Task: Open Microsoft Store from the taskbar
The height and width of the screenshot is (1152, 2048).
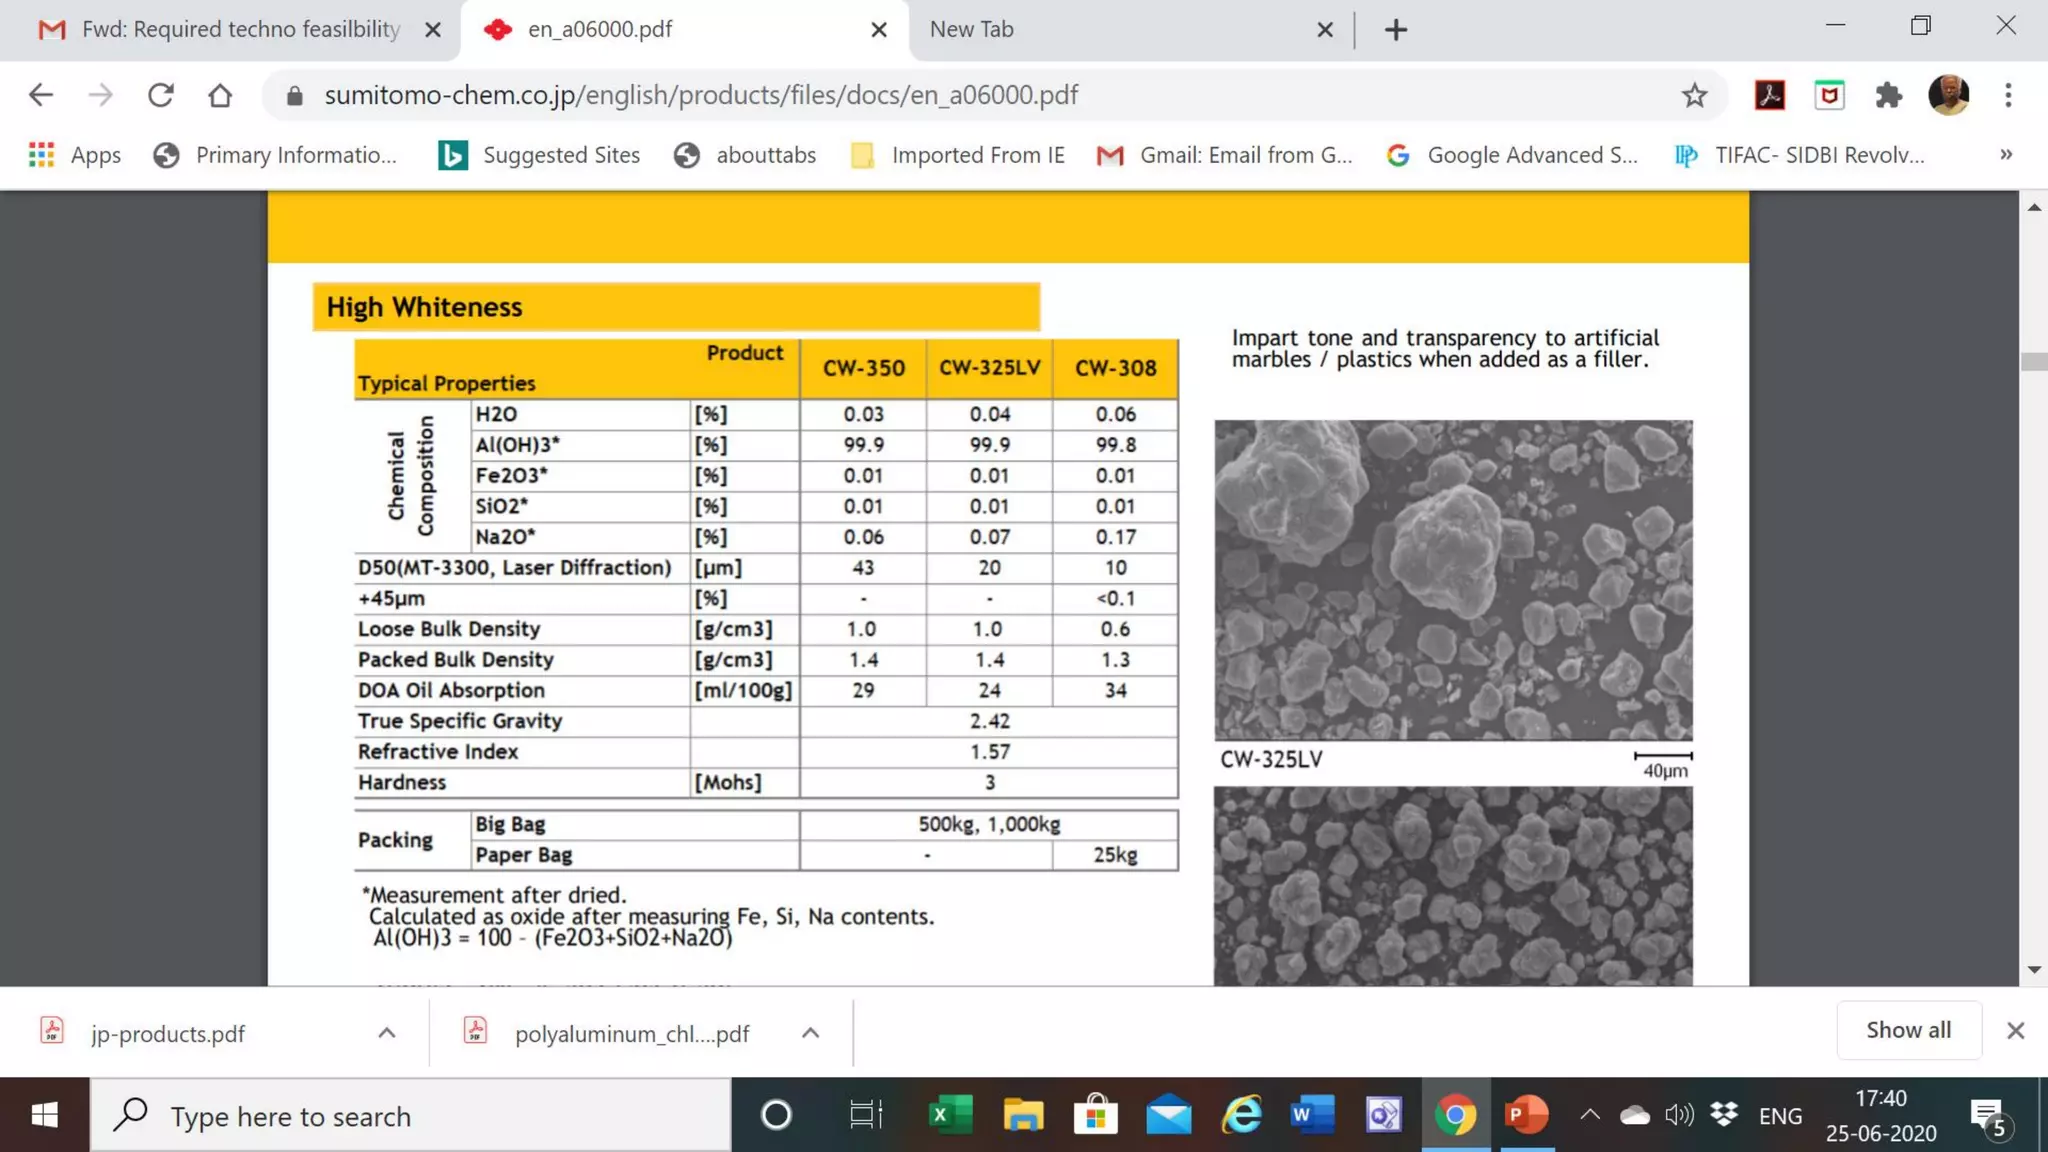Action: [x=1096, y=1115]
